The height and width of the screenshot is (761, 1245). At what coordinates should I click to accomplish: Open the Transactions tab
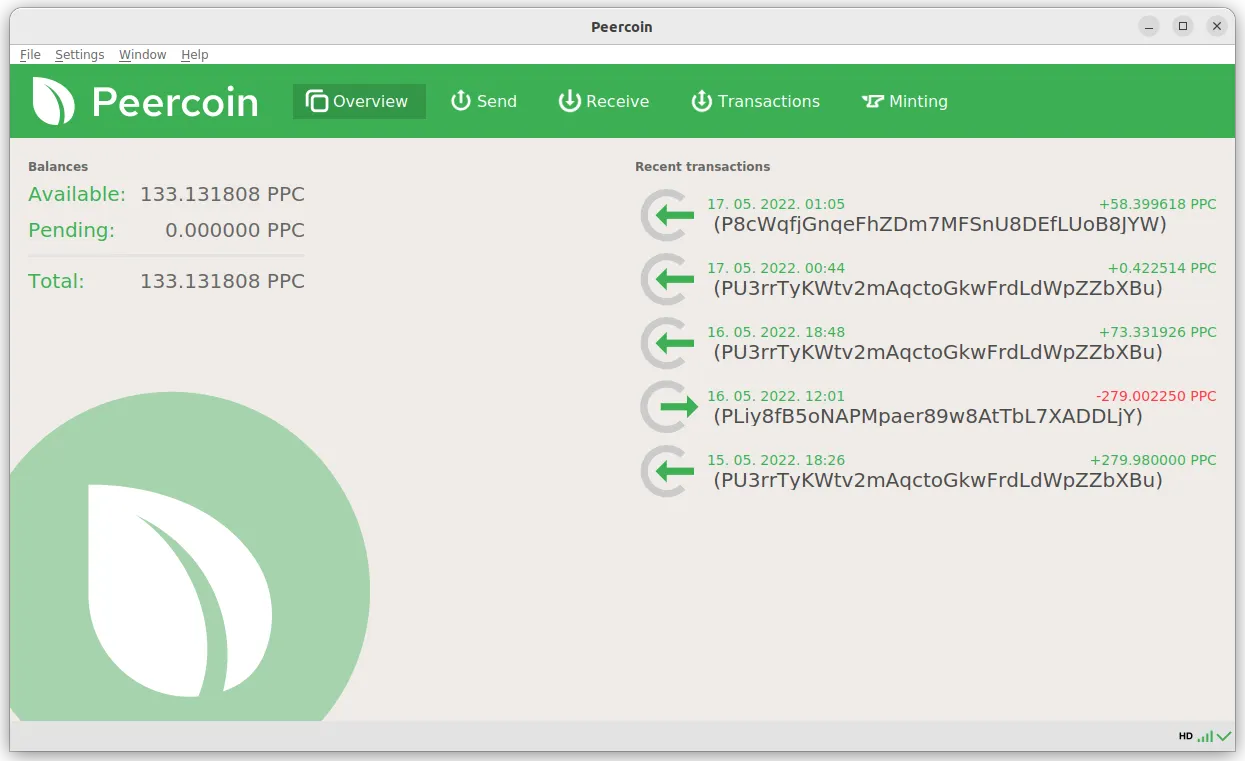(x=756, y=101)
